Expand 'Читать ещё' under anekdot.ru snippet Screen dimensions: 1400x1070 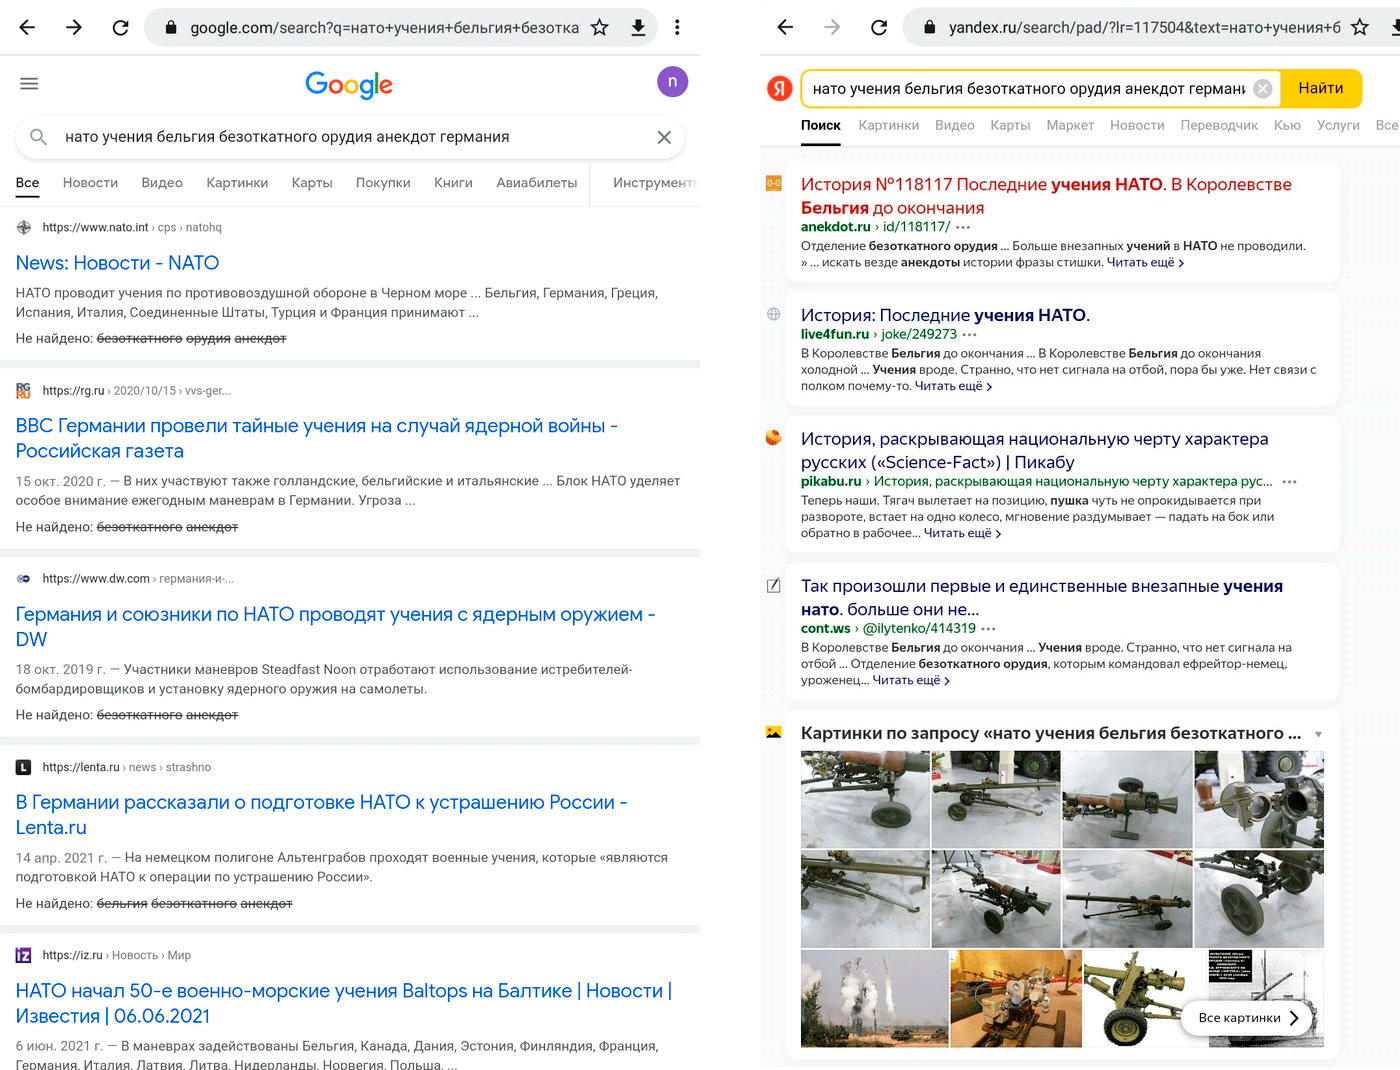[x=1146, y=263]
